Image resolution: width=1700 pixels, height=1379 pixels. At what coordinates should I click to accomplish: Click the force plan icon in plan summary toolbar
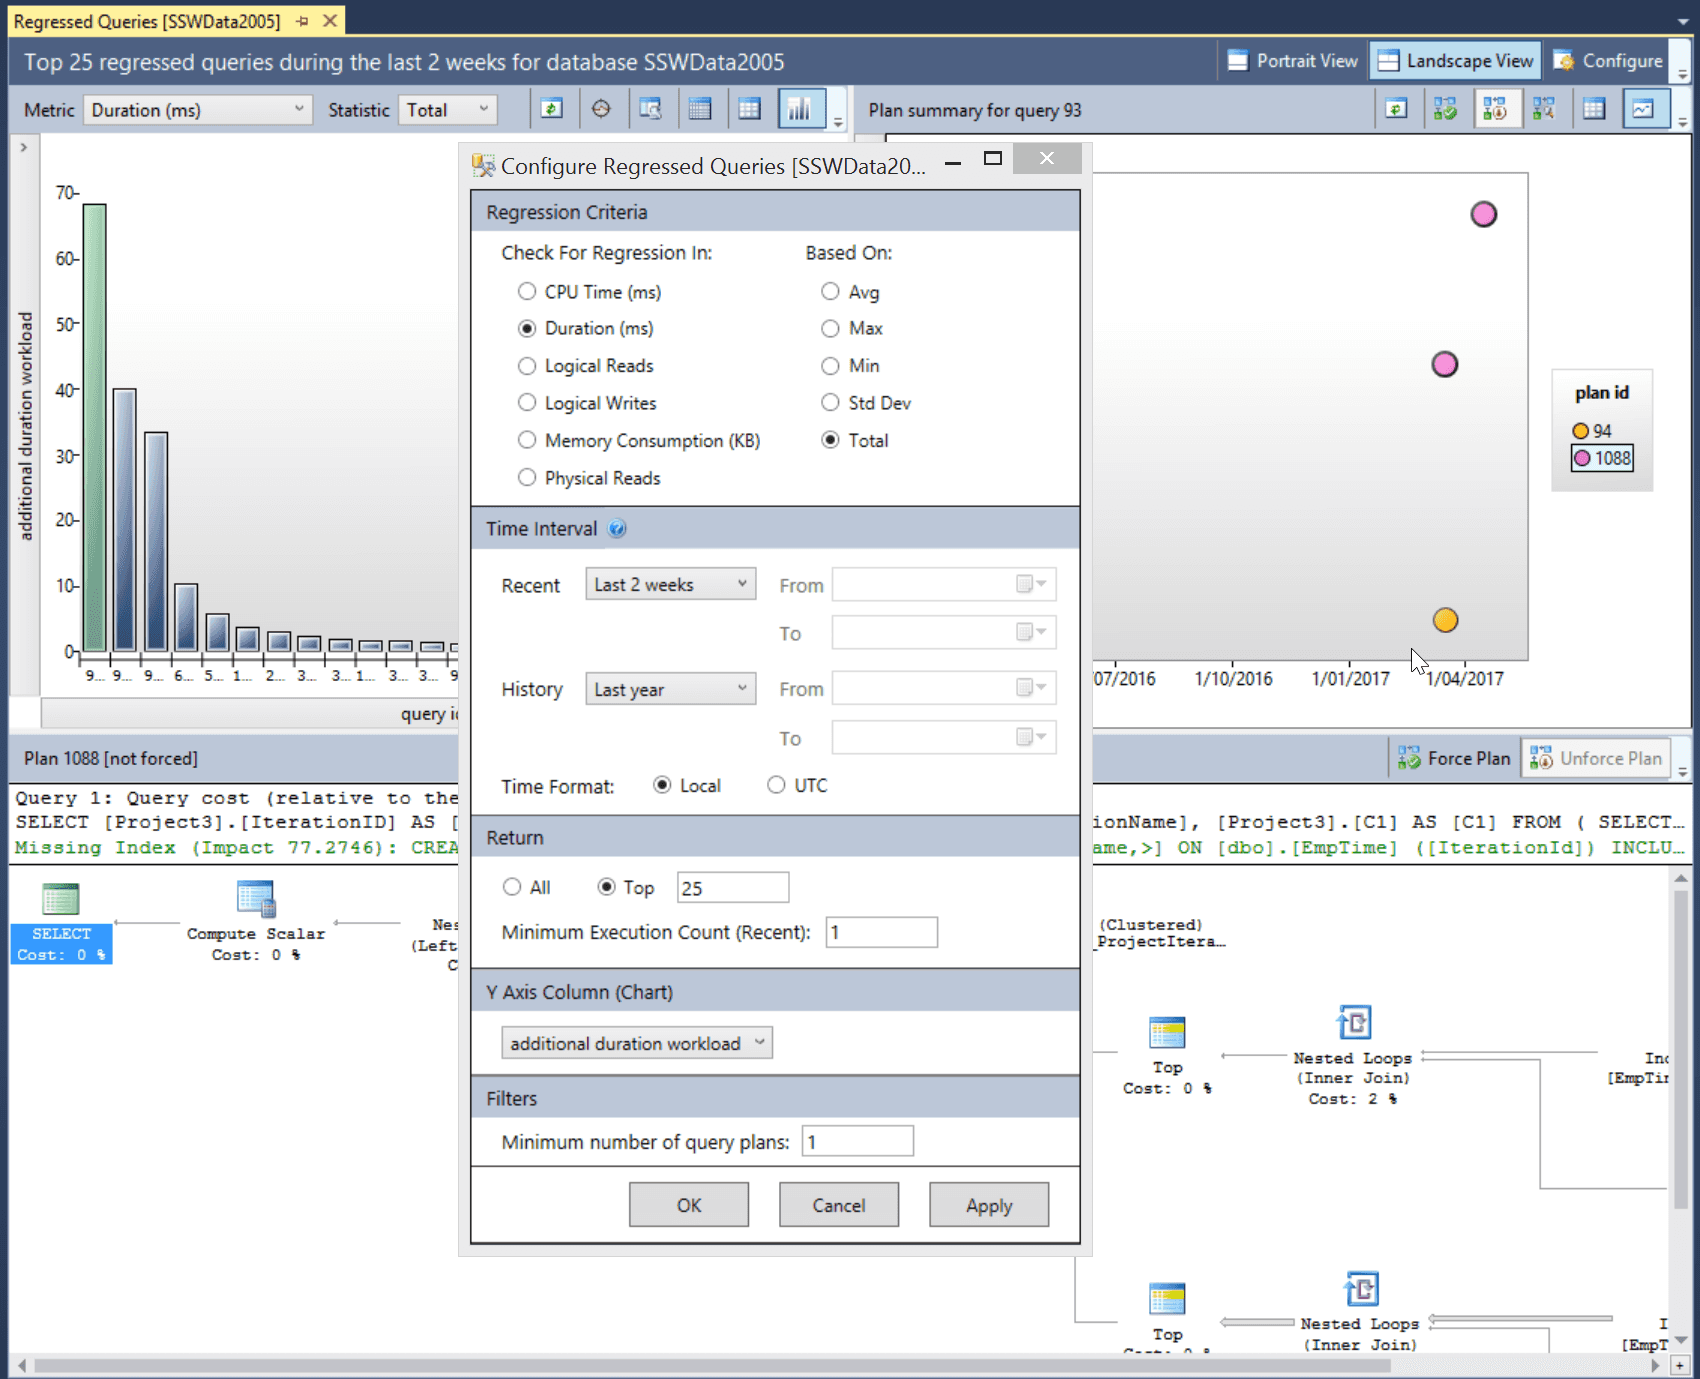coord(1445,109)
